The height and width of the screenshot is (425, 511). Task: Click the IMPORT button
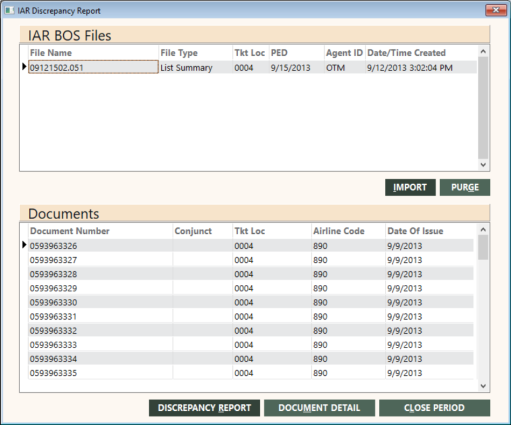tap(410, 187)
